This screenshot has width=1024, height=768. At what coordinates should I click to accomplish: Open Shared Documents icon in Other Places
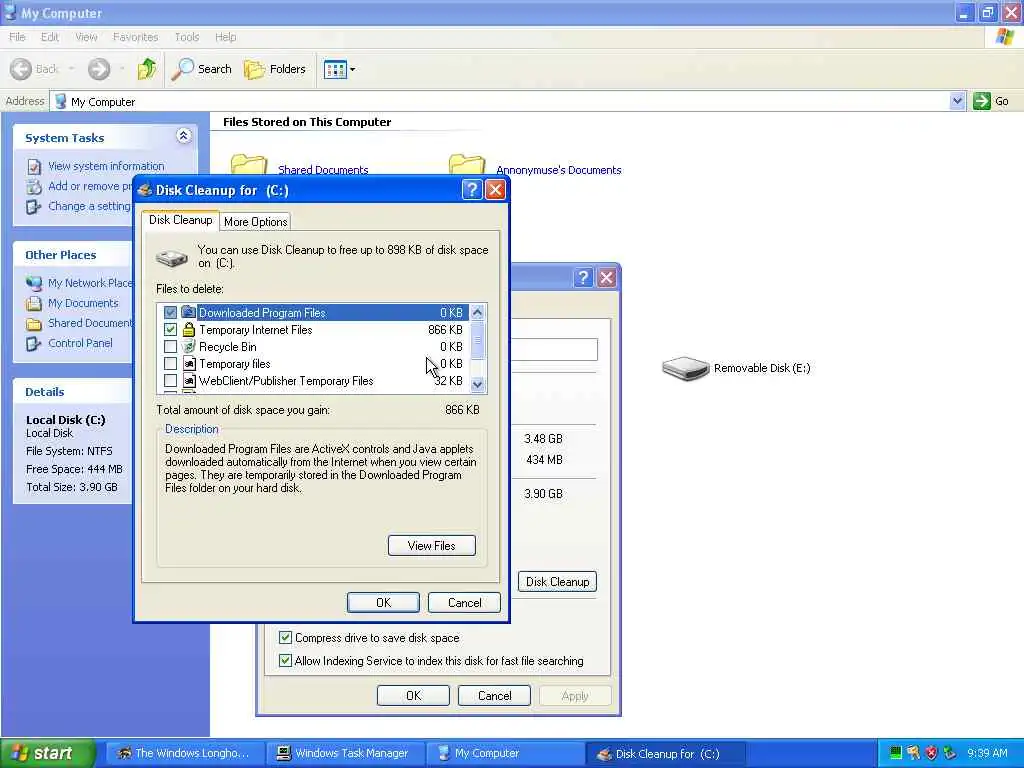pyautogui.click(x=33, y=324)
